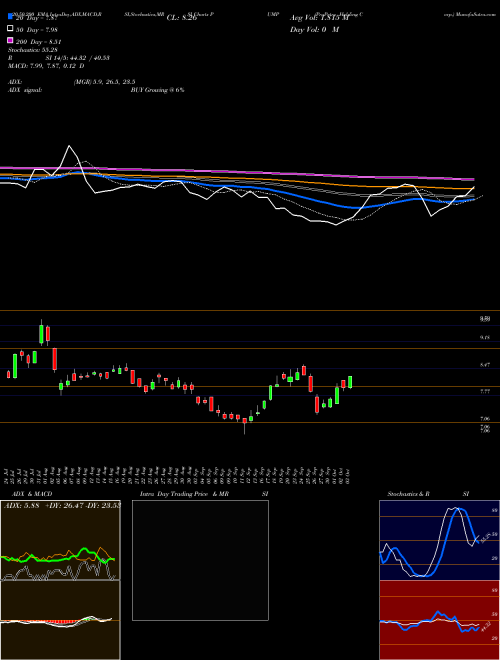Click the 'BUY Growing @ 6%' signal text
Viewport: 500px width, 660px height.
coord(157,90)
